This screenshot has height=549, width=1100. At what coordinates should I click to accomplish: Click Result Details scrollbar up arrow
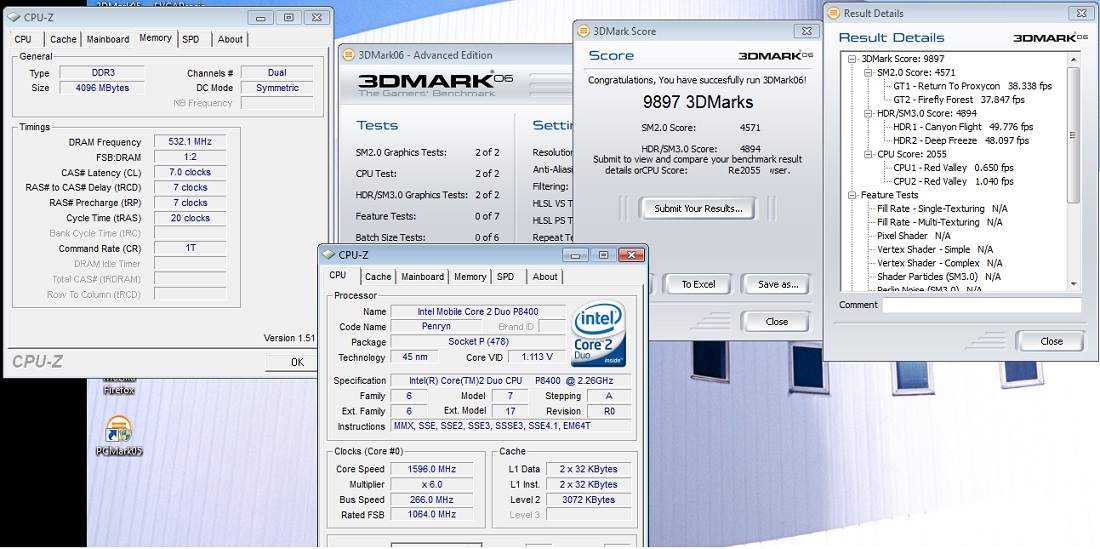[x=1073, y=58]
